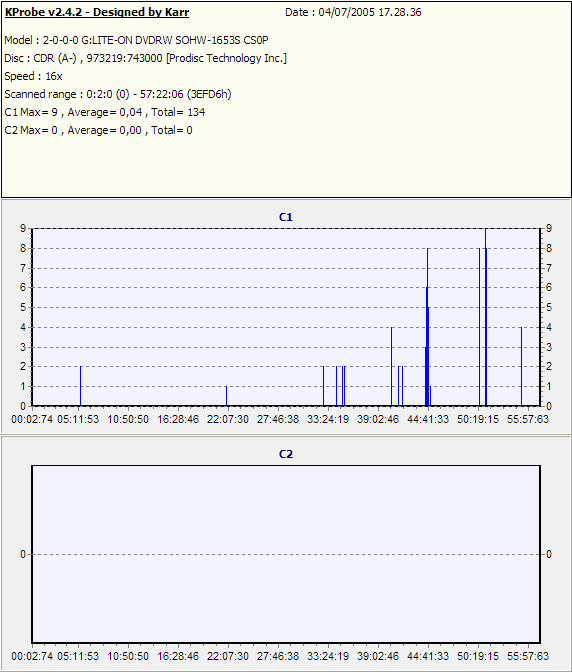
Task: Click the small C1 spike near 22:07:30
Action: click(x=226, y=396)
